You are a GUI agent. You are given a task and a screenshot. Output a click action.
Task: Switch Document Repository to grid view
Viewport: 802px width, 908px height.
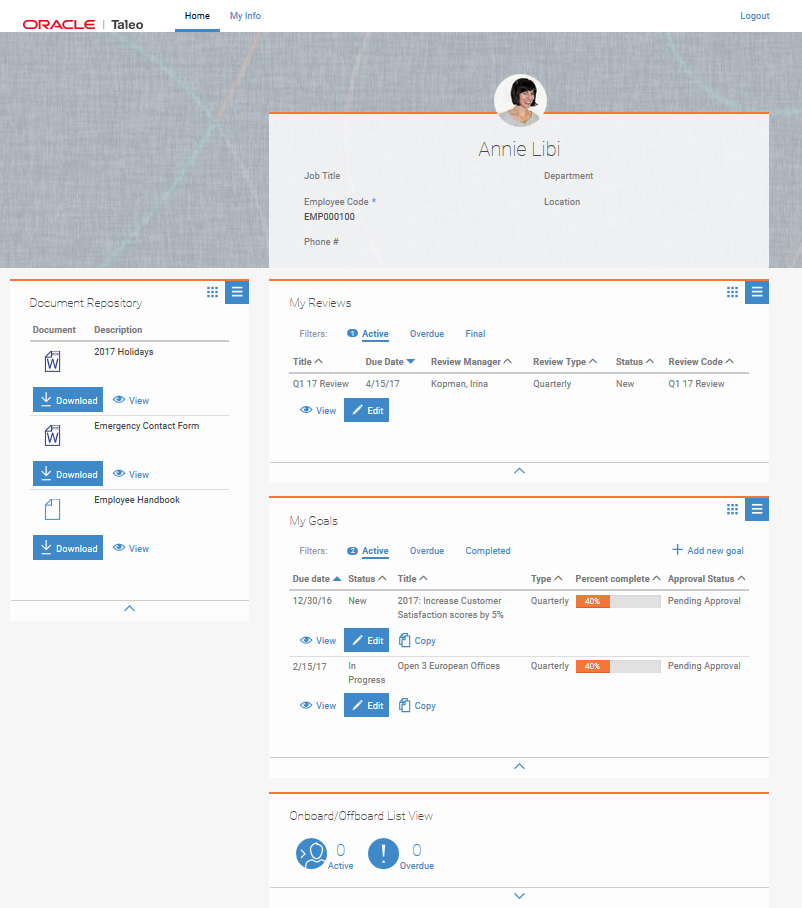[x=213, y=292]
